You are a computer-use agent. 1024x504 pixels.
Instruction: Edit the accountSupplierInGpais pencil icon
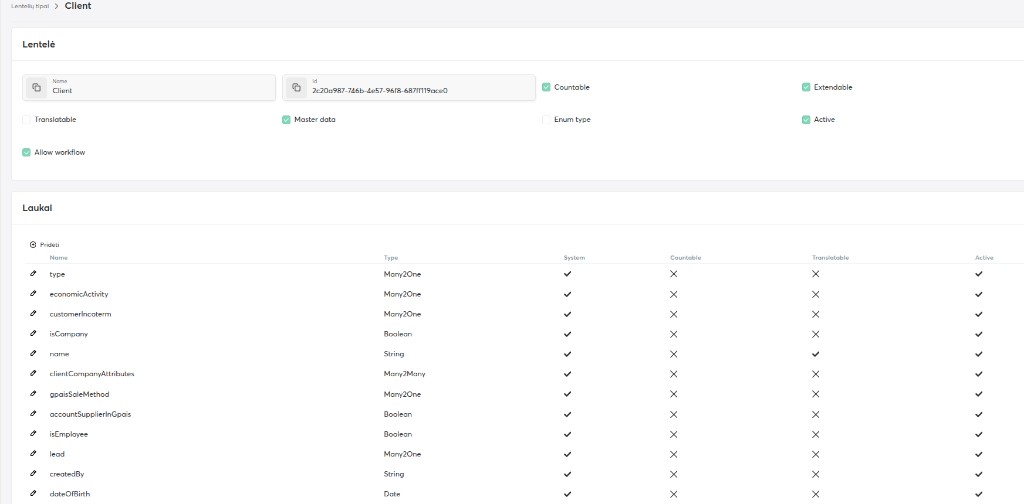pos(33,414)
